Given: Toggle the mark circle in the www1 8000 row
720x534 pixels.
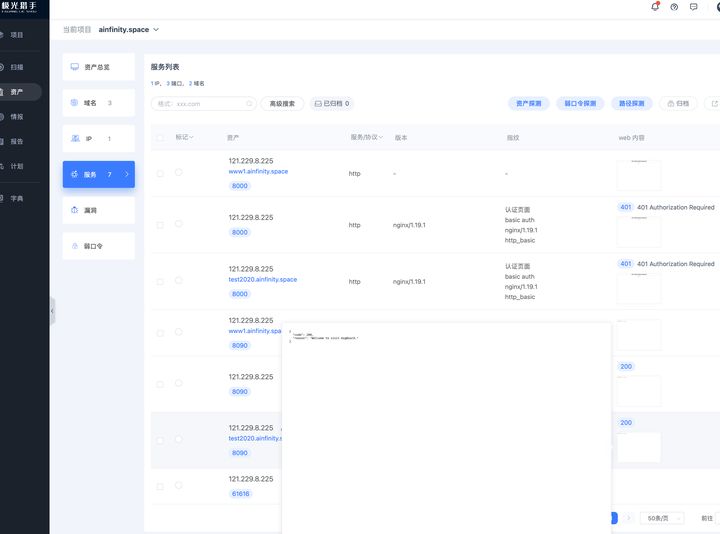Looking at the screenshot, I should tap(179, 173).
